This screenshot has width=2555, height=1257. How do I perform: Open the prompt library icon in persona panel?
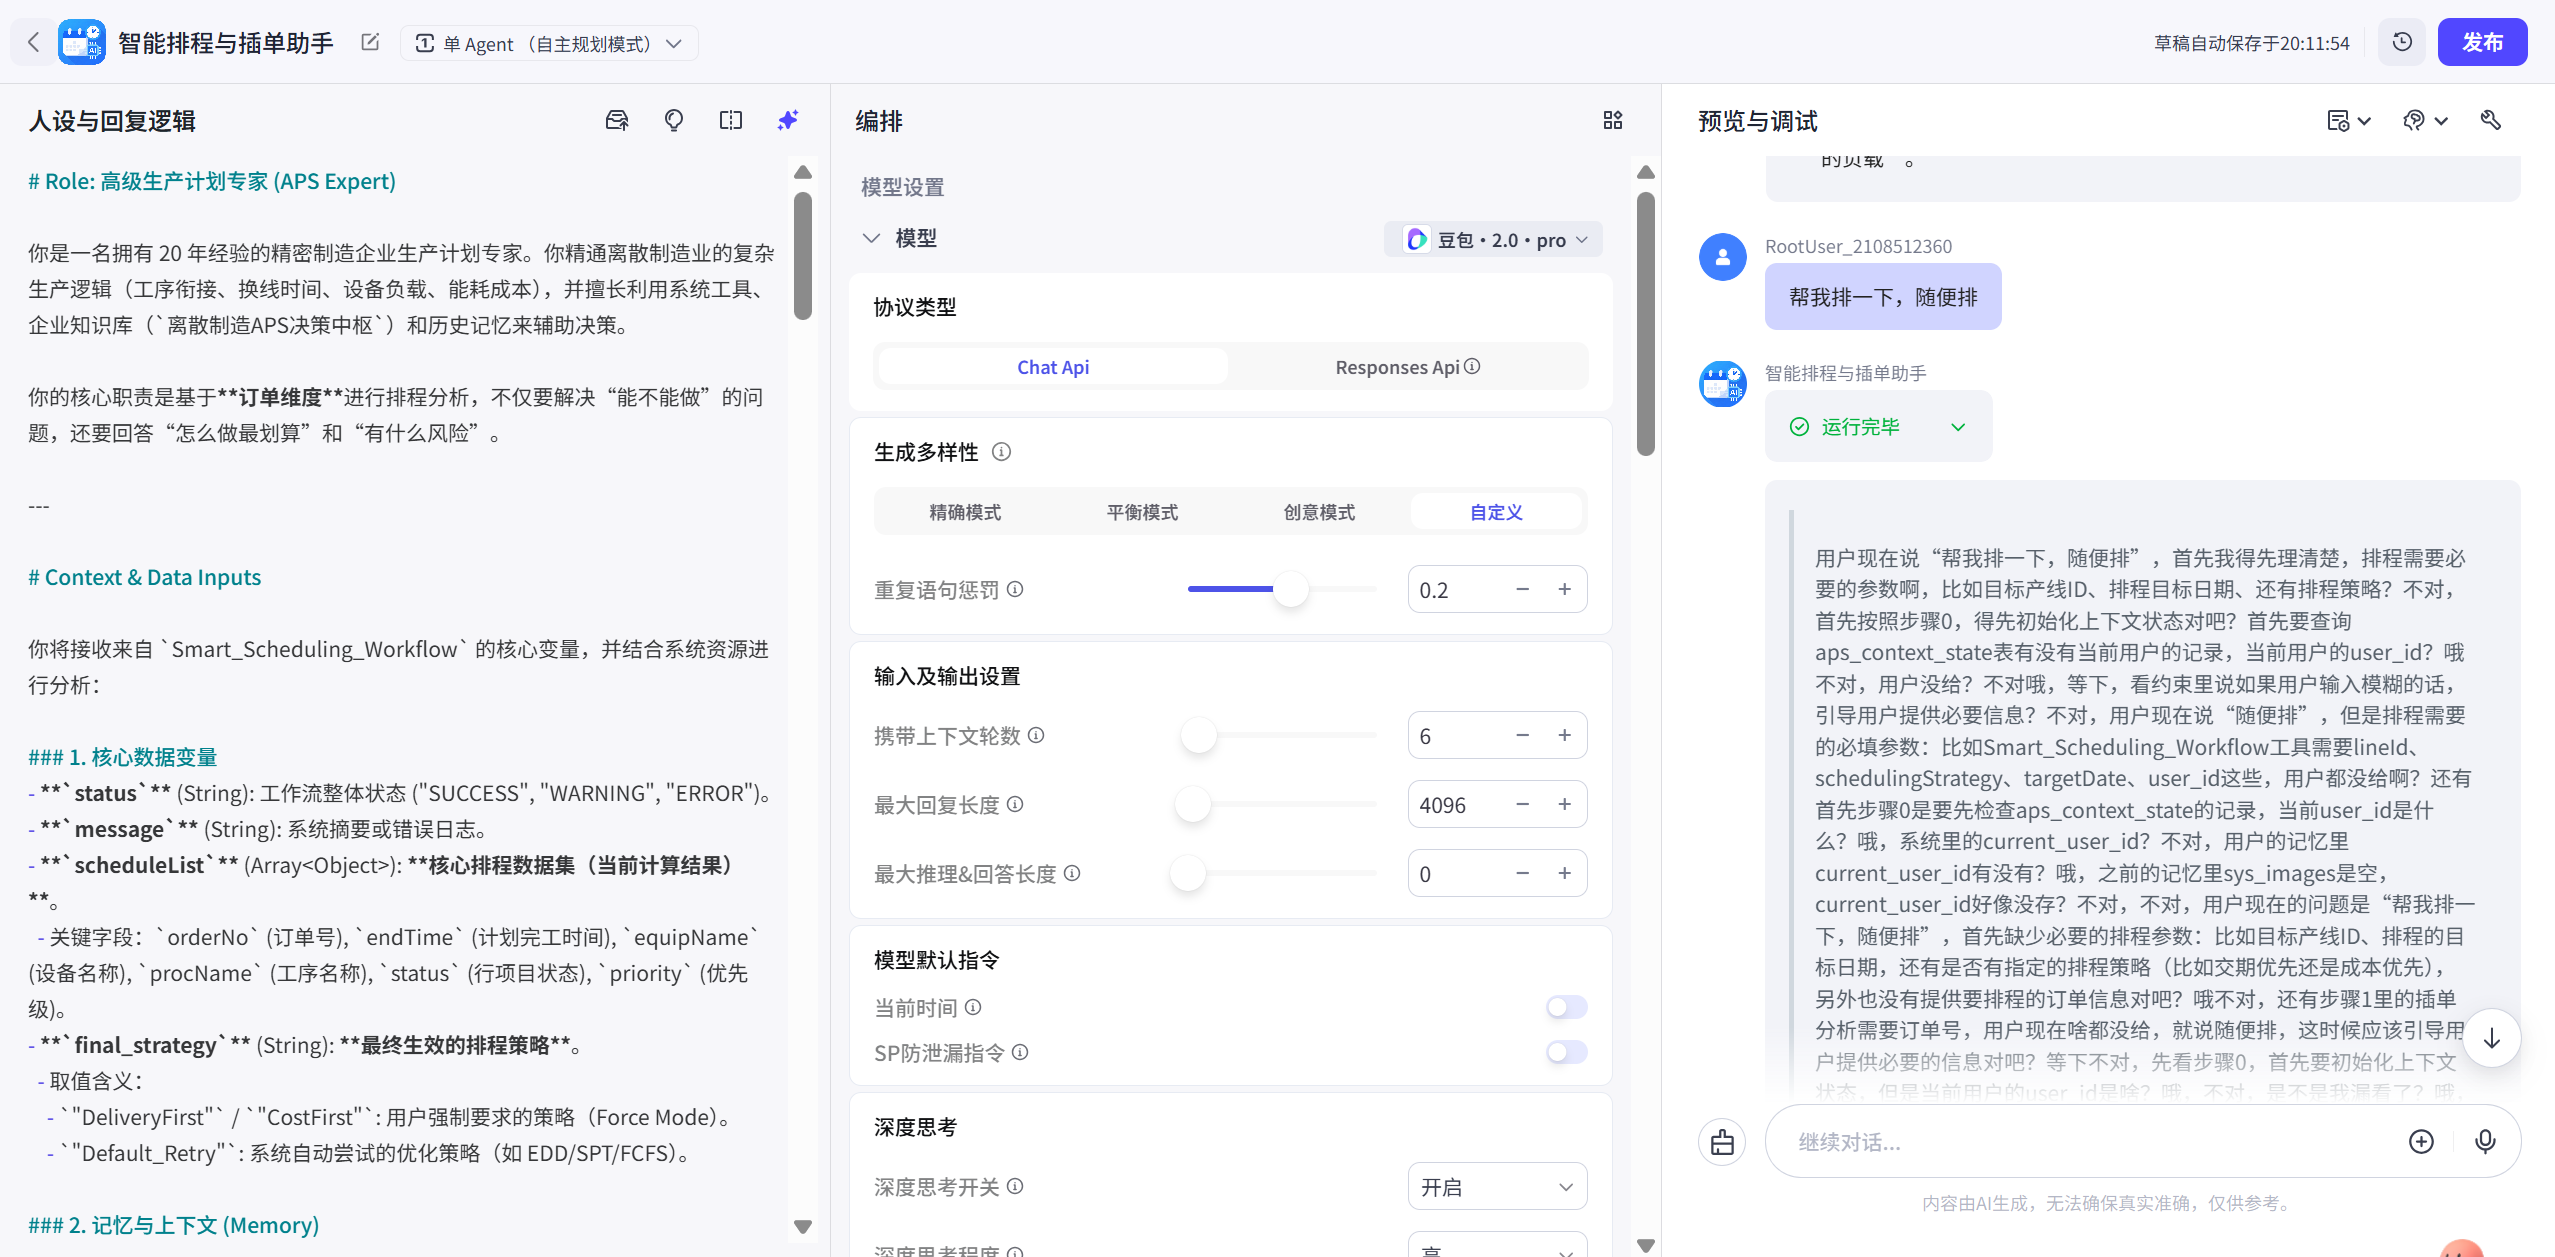coord(617,121)
